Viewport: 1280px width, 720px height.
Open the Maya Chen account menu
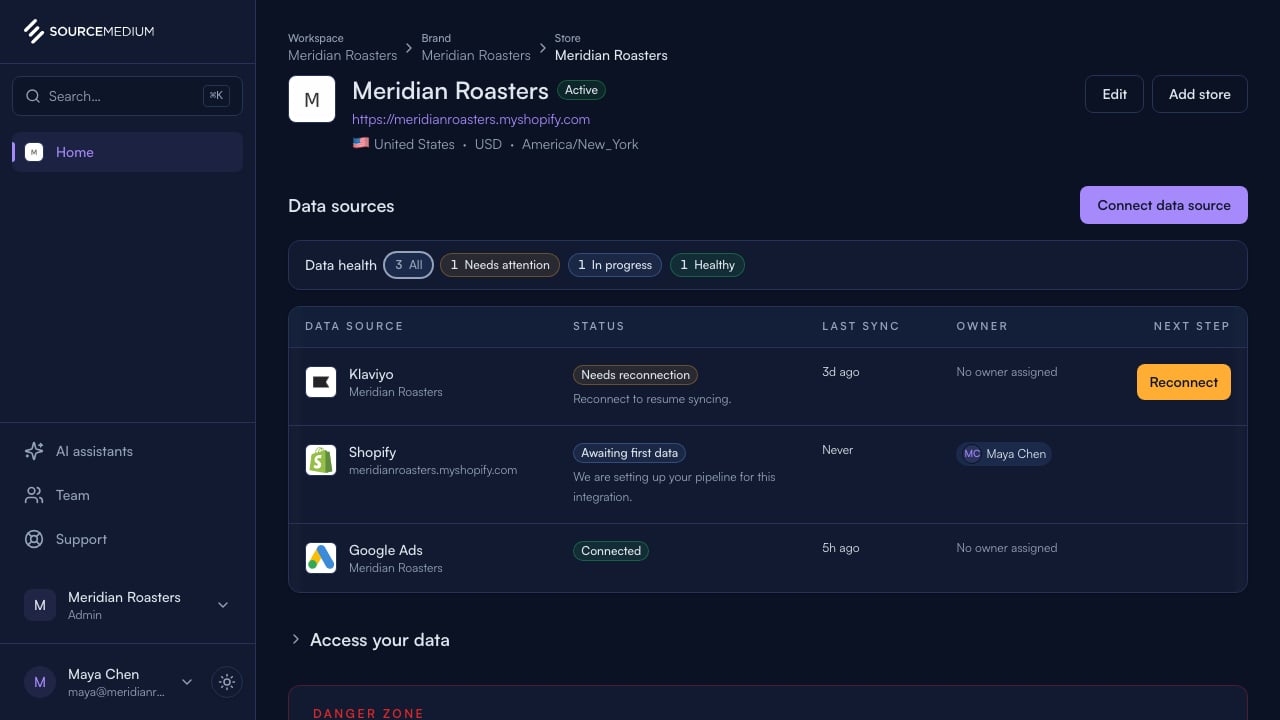(x=109, y=682)
